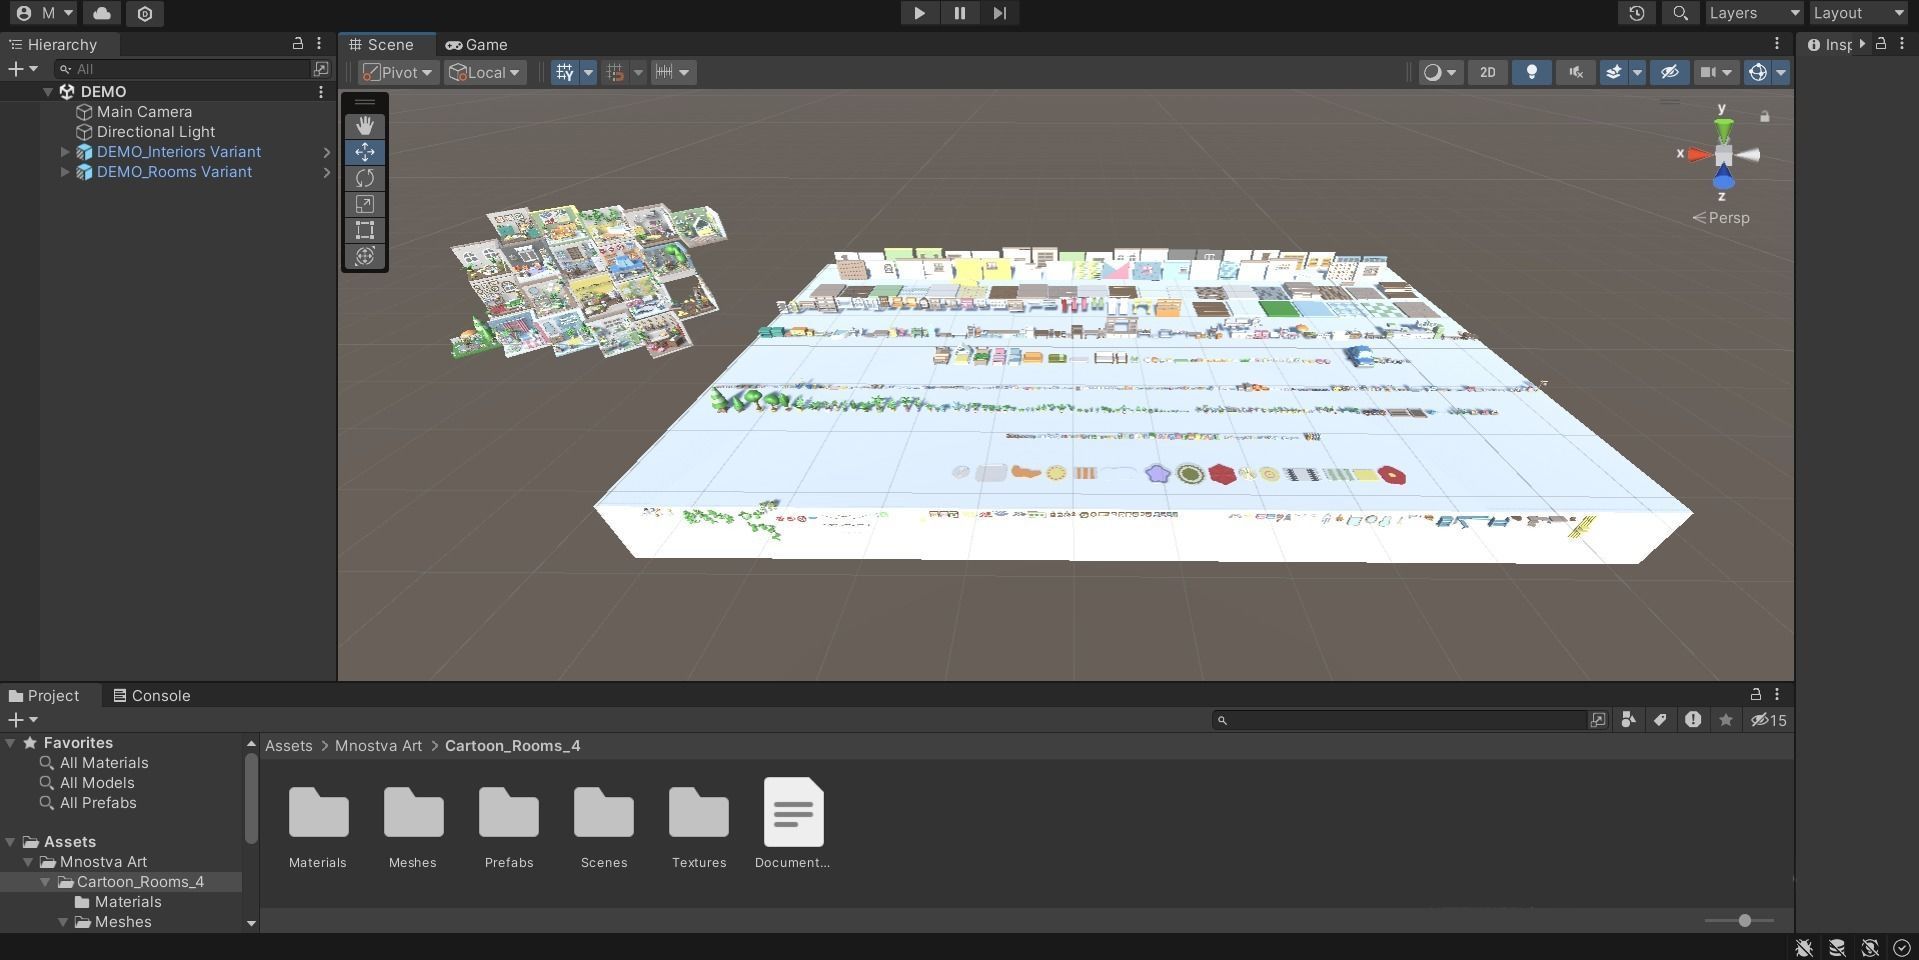Image resolution: width=1919 pixels, height=960 pixels.
Task: Click the Step frame button
Action: [999, 13]
